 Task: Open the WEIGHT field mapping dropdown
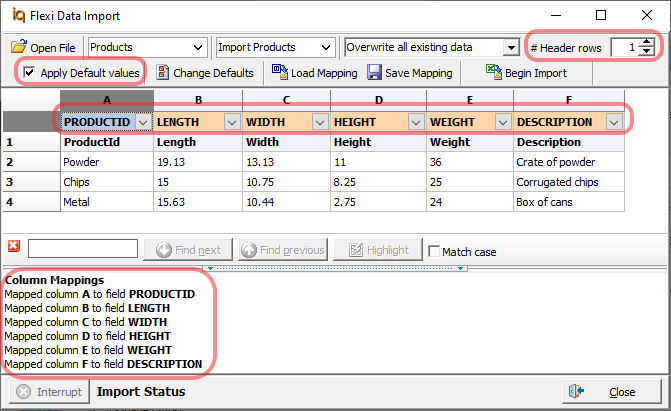pyautogui.click(x=503, y=122)
